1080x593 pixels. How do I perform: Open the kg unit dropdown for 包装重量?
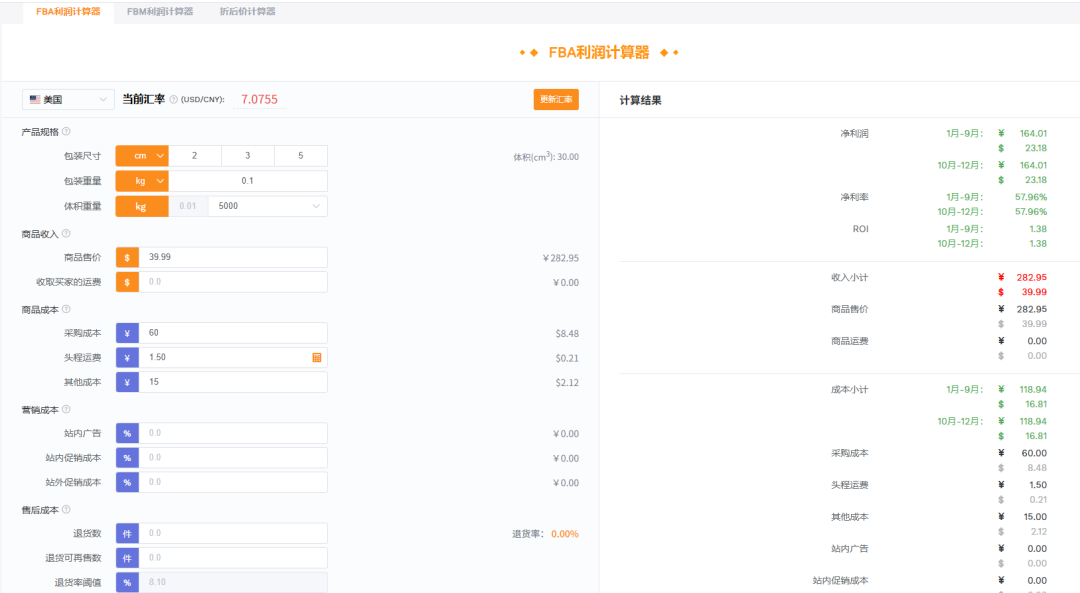point(141,181)
